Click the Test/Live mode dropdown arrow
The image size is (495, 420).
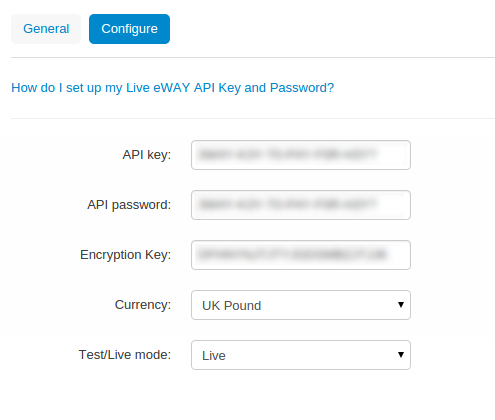click(401, 354)
